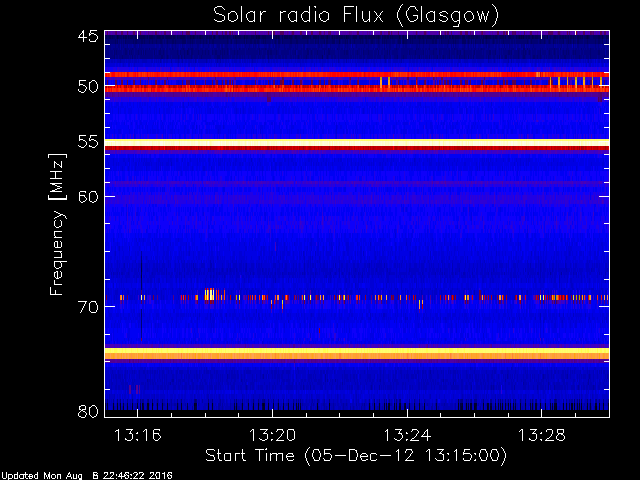Screen dimensions: 640x480
Task: Click the '13:16' time tick label
Action: click(138, 435)
